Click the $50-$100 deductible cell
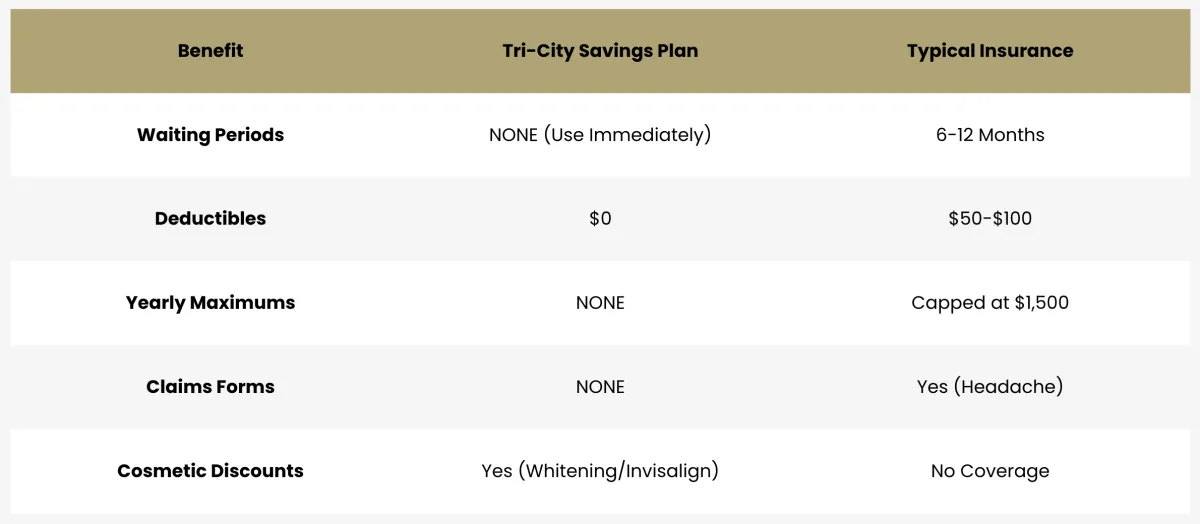Image resolution: width=1200 pixels, height=524 pixels. coord(990,219)
